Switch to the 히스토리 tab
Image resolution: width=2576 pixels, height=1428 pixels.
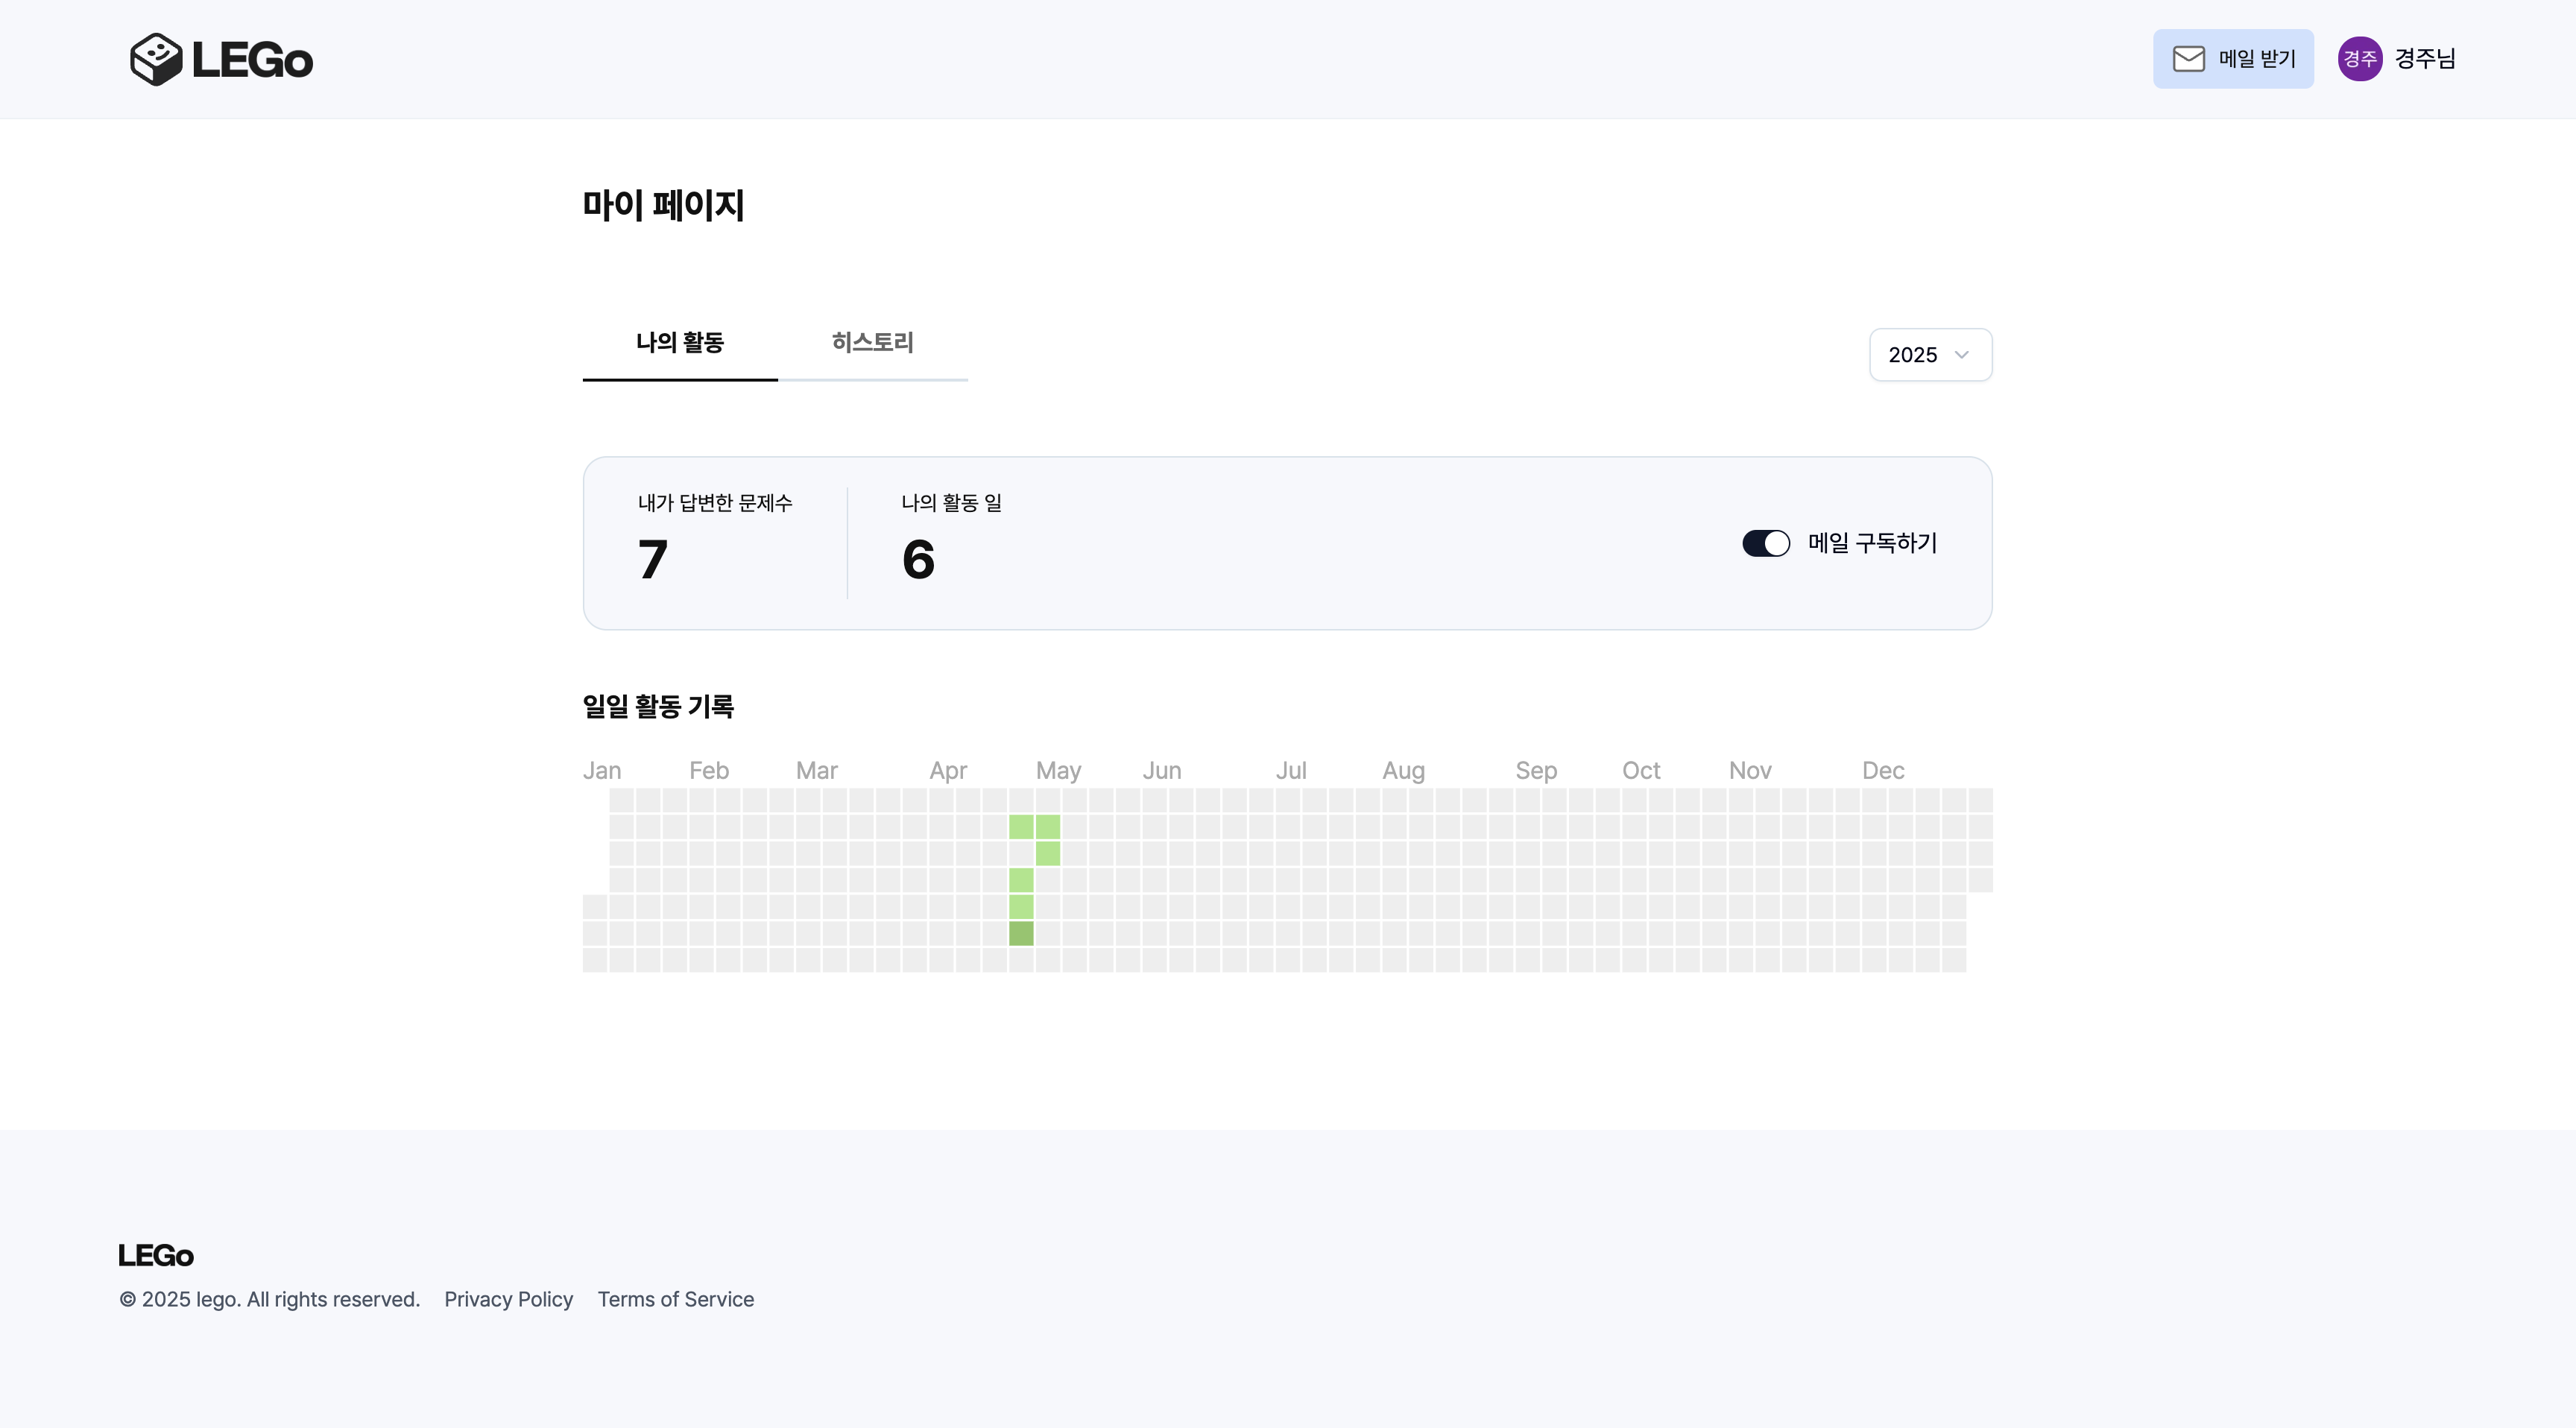click(872, 343)
